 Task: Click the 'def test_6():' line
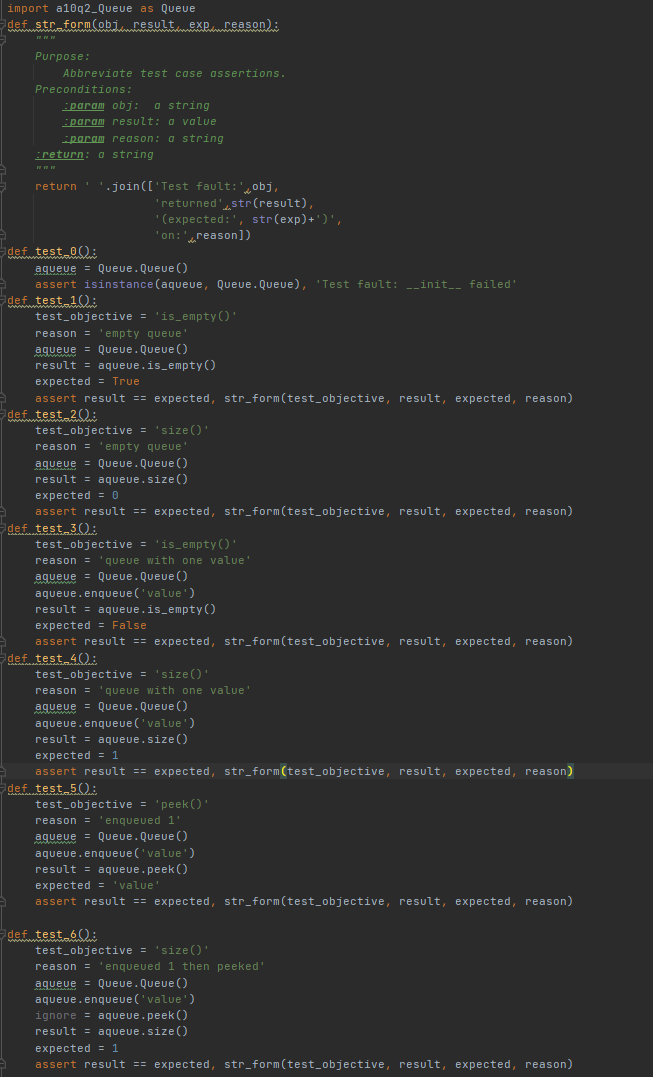click(x=52, y=935)
